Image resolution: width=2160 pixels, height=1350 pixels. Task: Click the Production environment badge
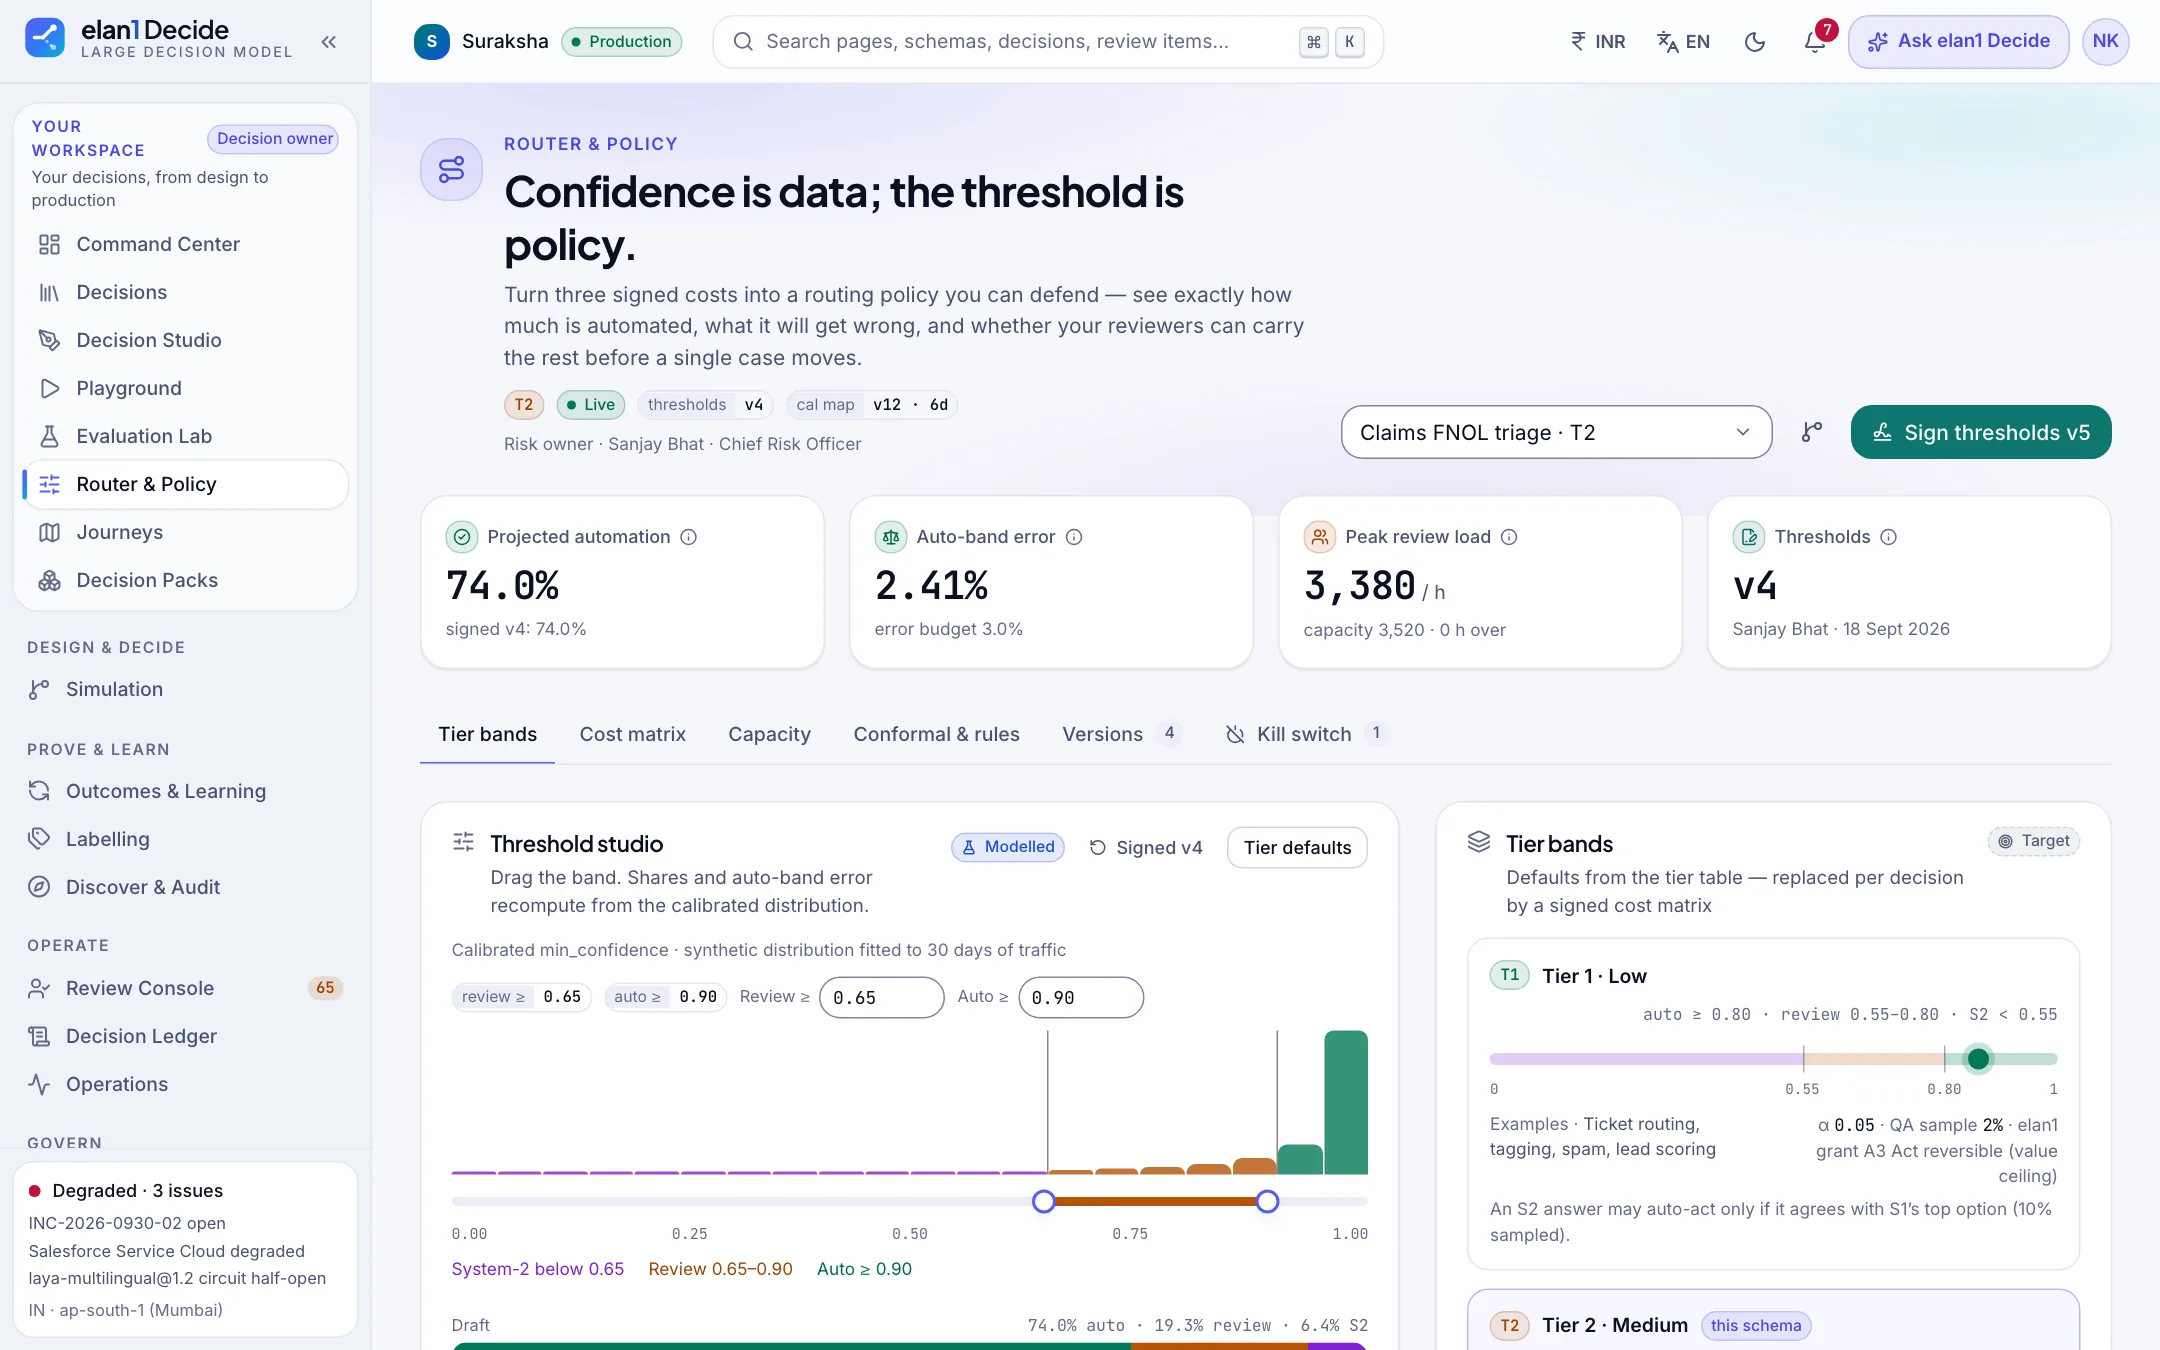[x=621, y=42]
